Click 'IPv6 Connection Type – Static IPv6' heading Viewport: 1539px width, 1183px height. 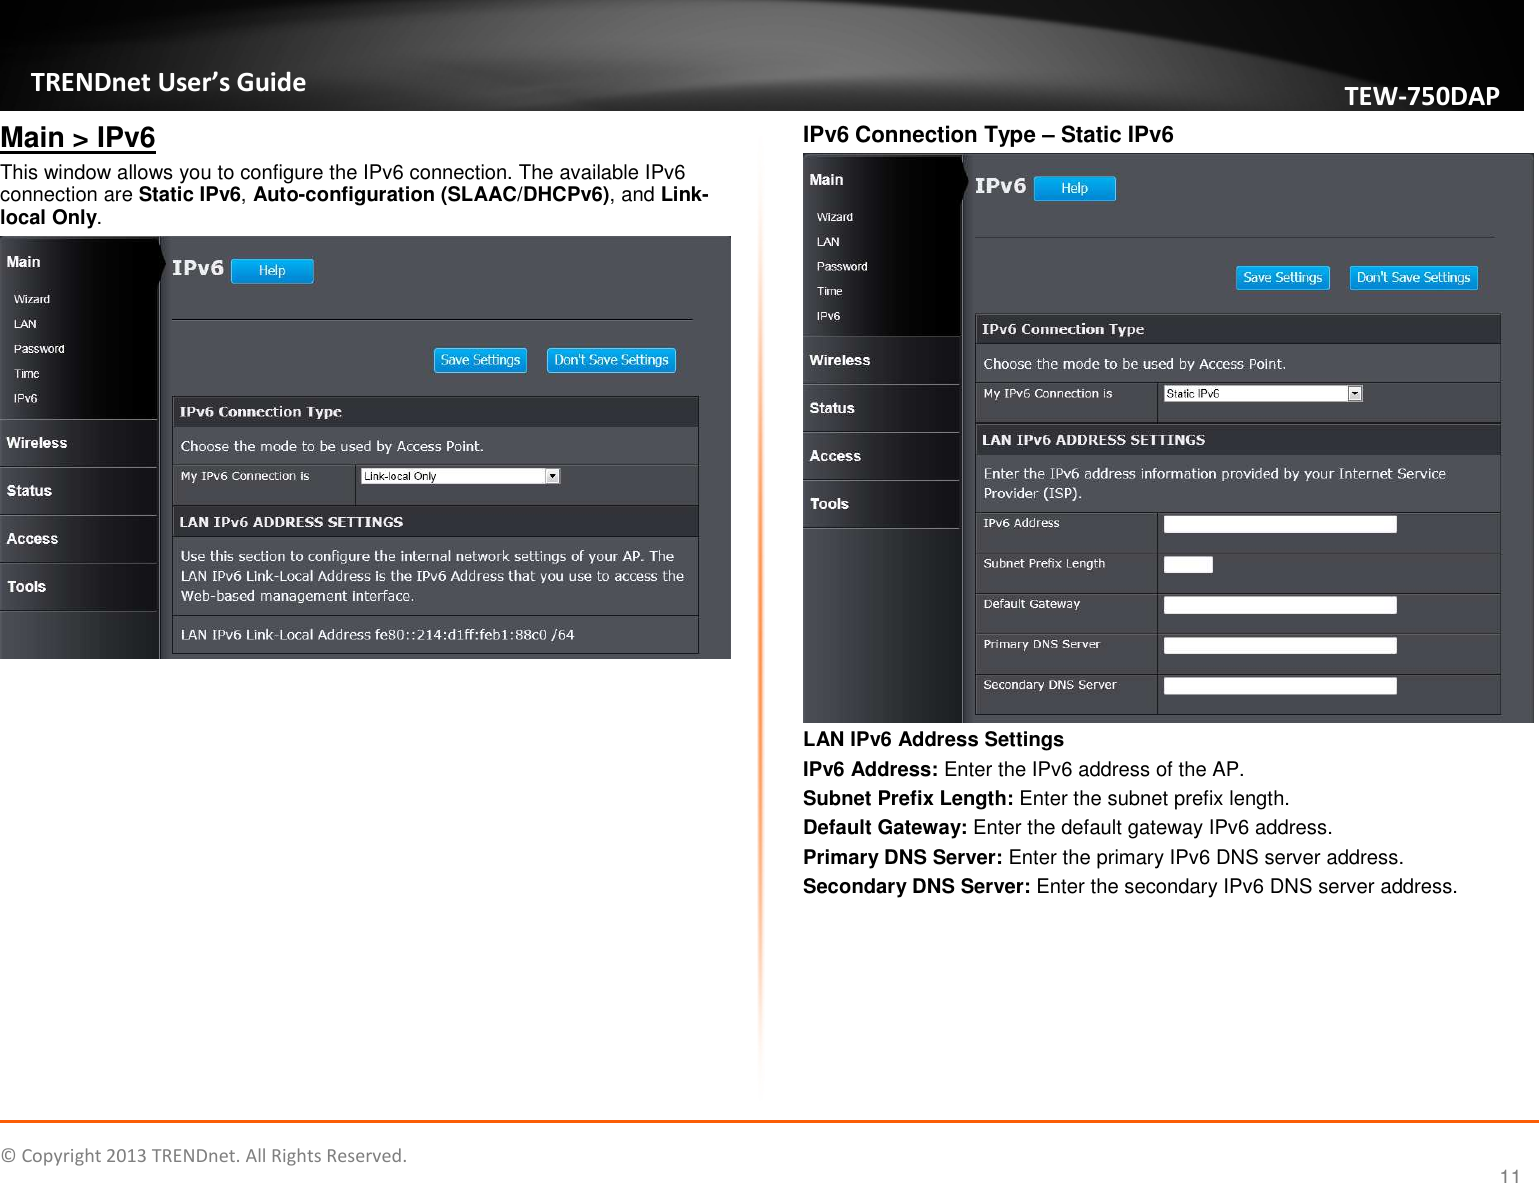point(988,134)
